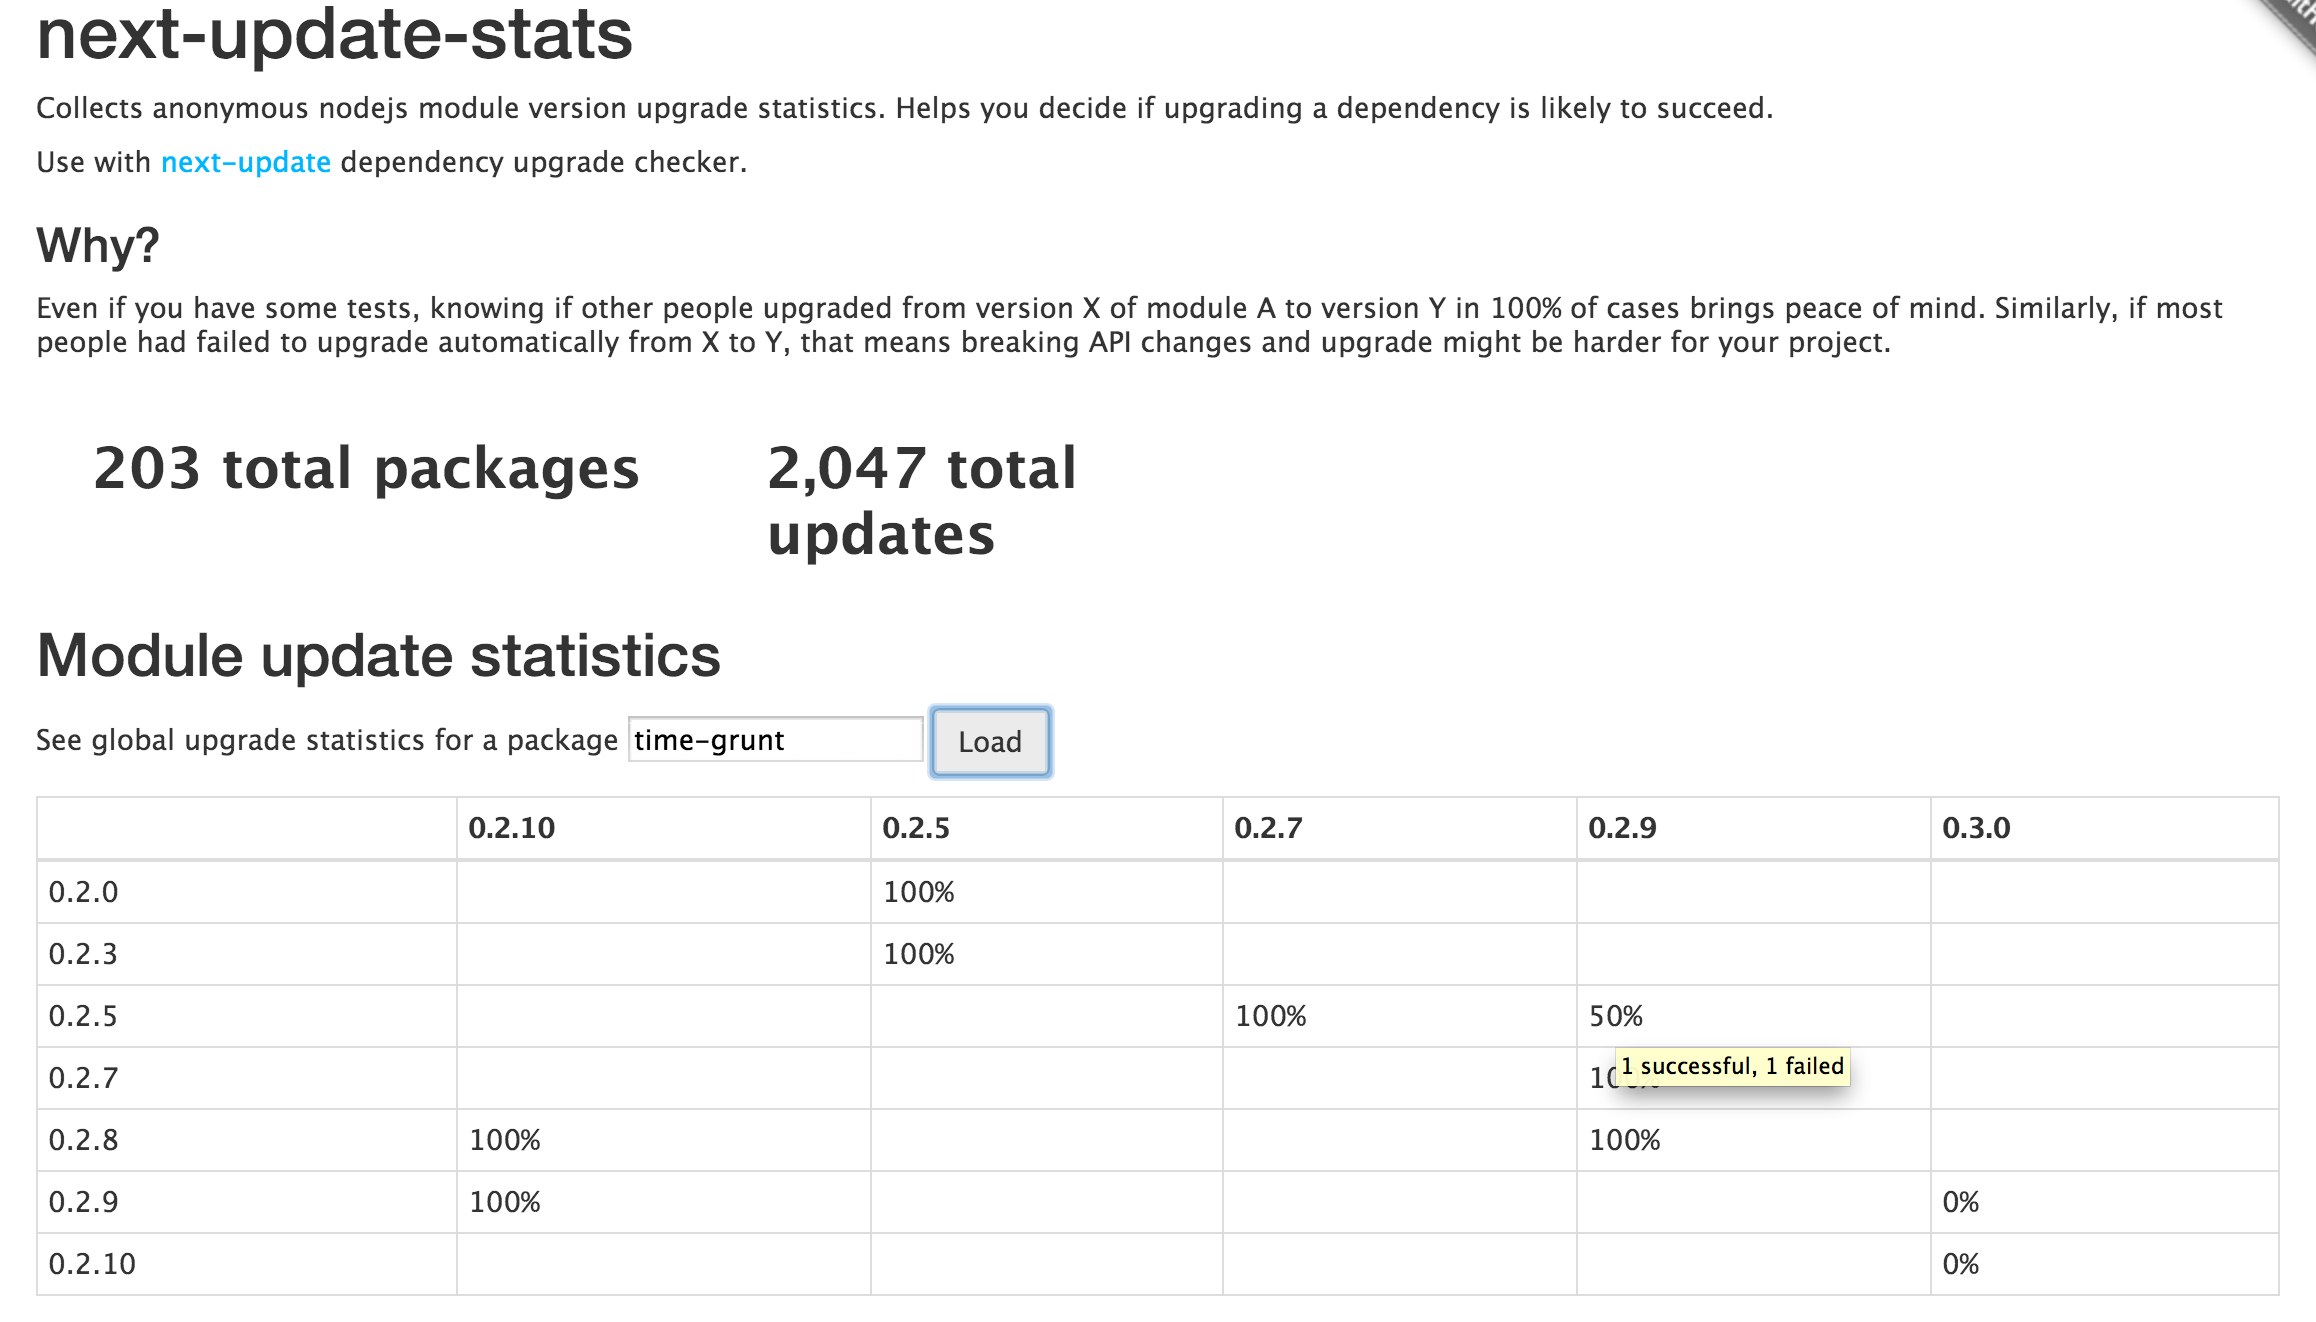Image resolution: width=2316 pixels, height=1322 pixels.
Task: Click 100% cell for 0.2.5 to 0.2.7
Action: [1270, 1016]
